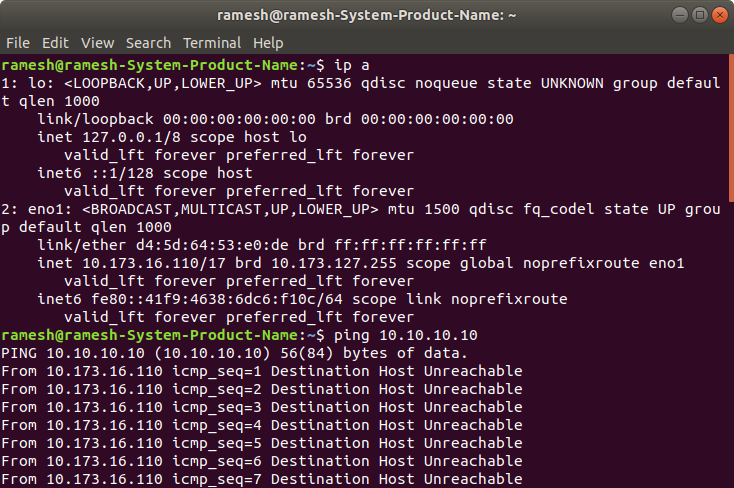Image resolution: width=734 pixels, height=488 pixels.
Task: Open the View menu
Action: click(97, 43)
